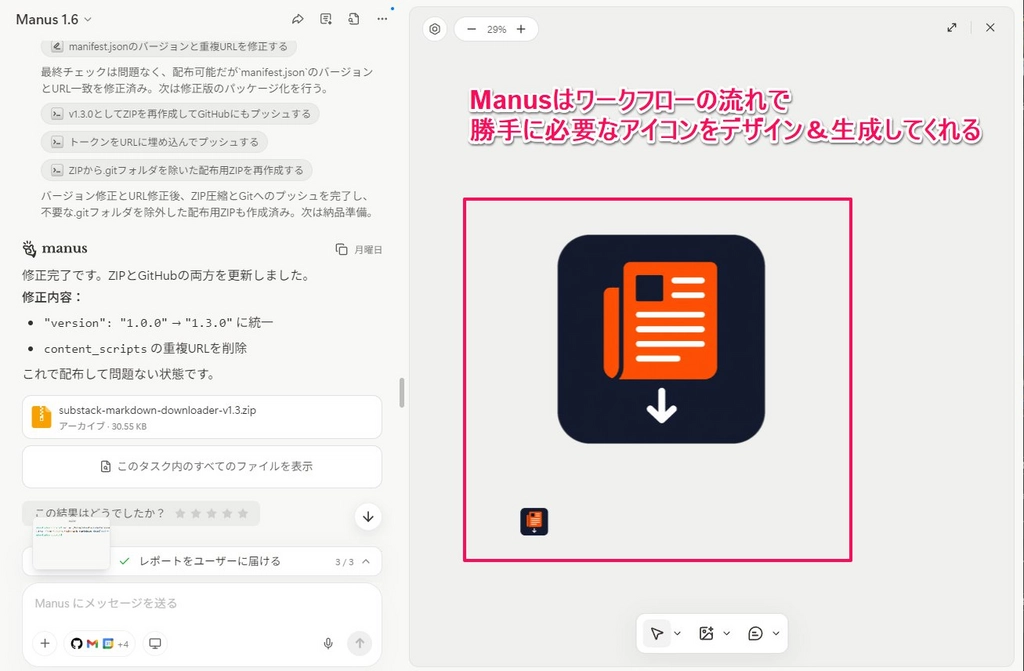
Task: Click the plus attach button in message box
Action: pos(45,644)
